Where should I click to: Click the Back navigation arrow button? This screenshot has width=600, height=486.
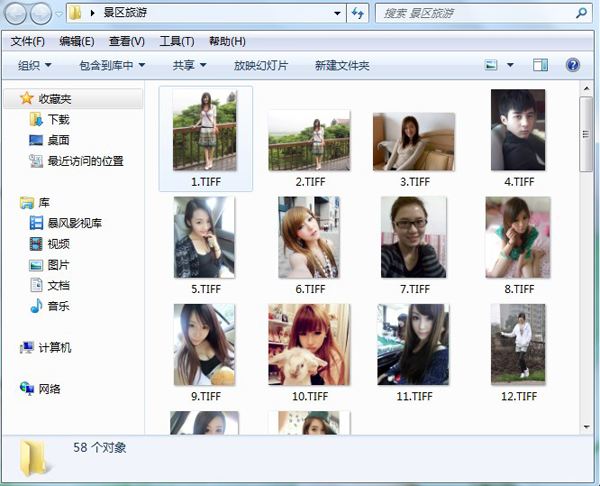pyautogui.click(x=15, y=14)
